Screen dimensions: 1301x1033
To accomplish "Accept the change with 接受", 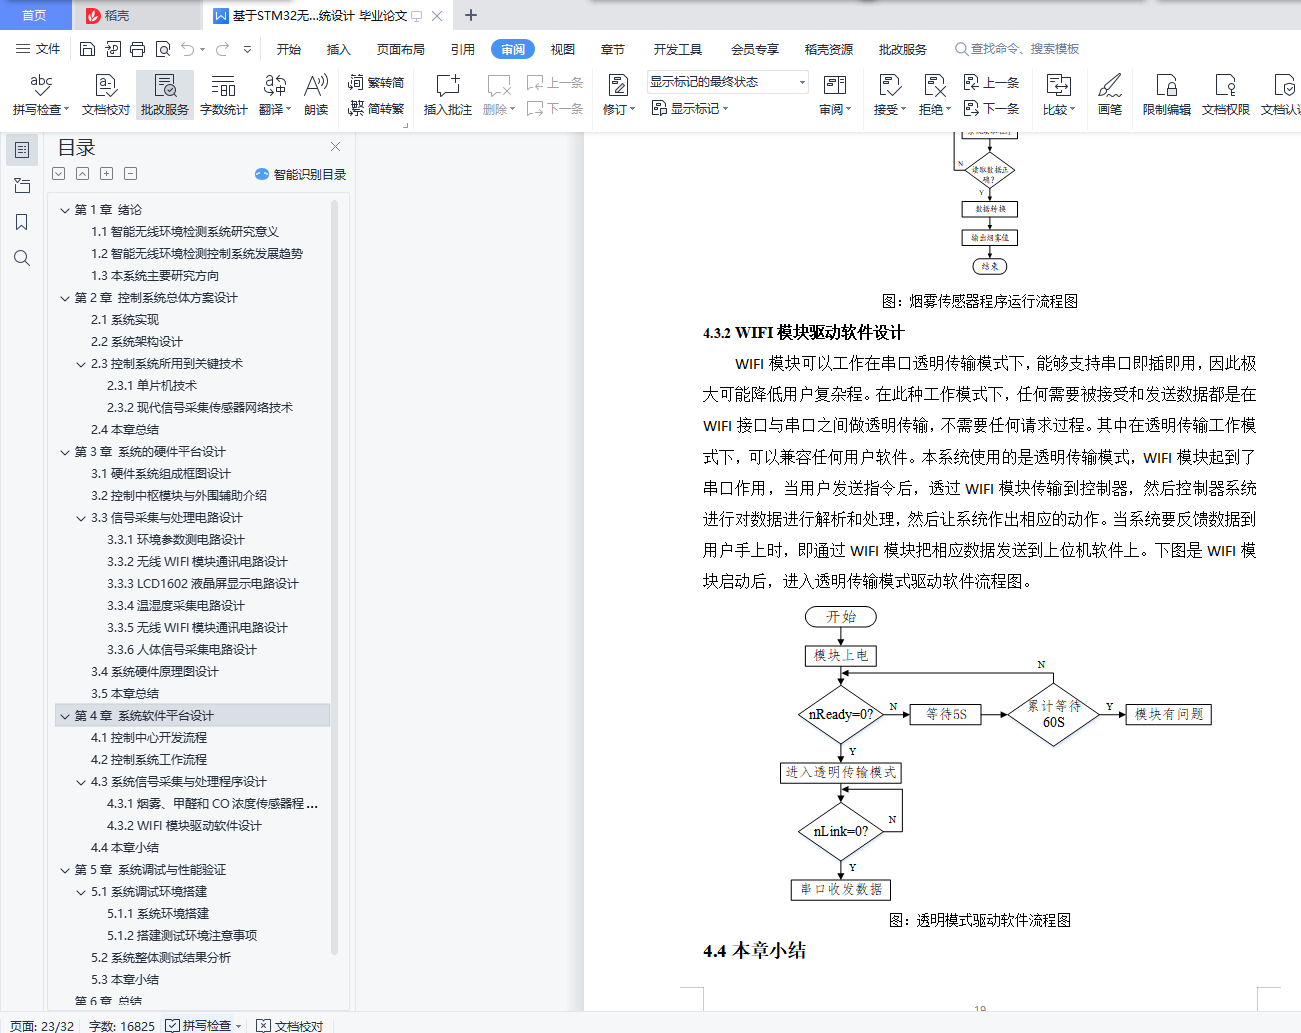I will coord(890,95).
